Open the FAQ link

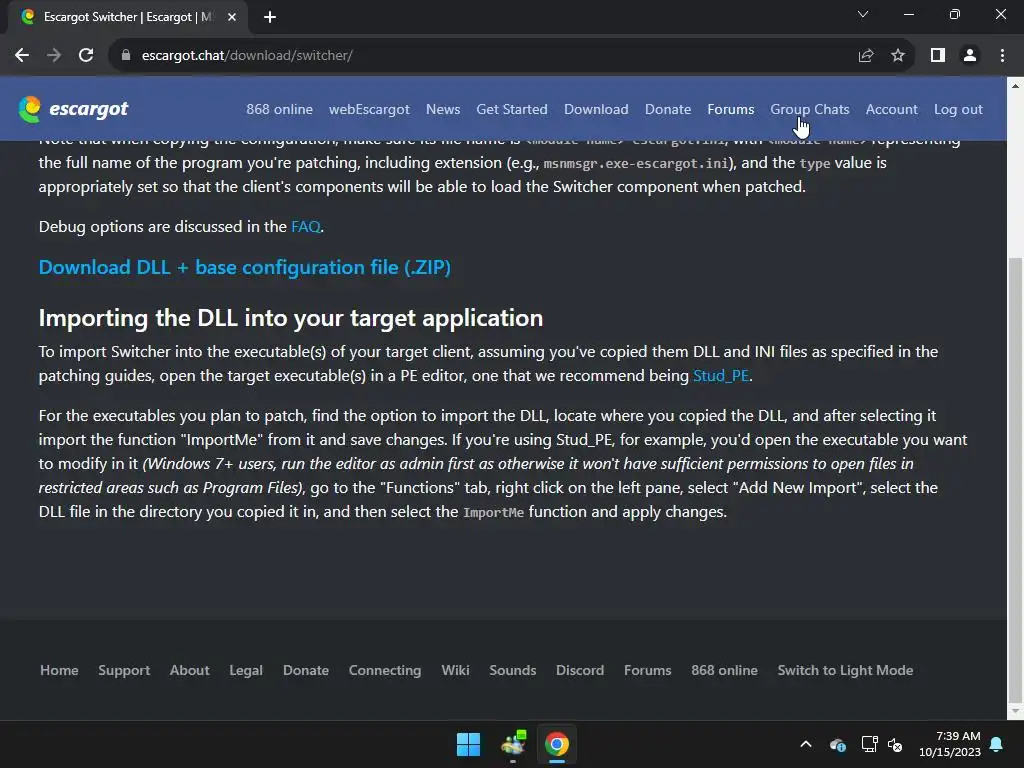tap(306, 227)
